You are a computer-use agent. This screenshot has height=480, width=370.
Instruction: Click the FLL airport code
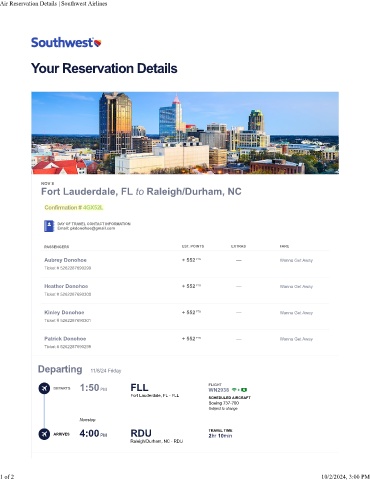(139, 388)
